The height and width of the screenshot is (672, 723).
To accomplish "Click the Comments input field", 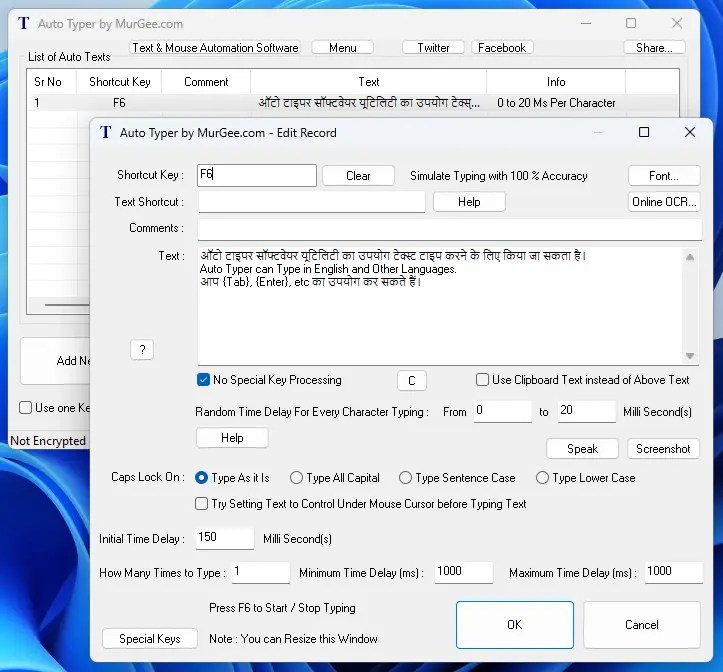I will click(450, 229).
